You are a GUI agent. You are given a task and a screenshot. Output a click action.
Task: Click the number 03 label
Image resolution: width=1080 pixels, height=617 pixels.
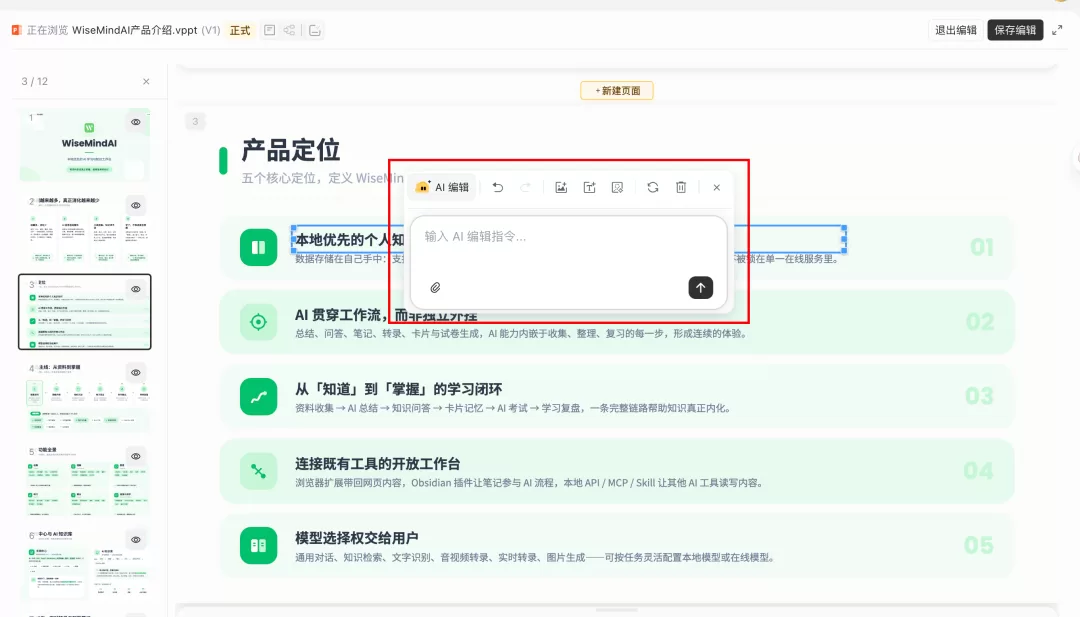coord(979,396)
